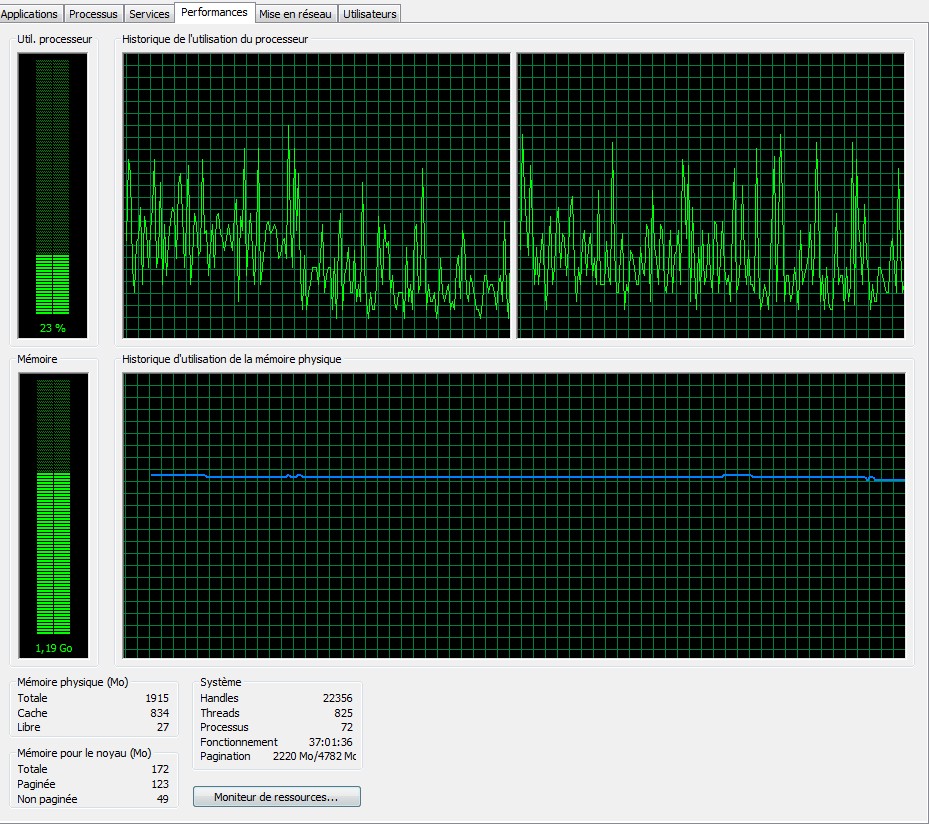Click the Mémoire physique (Mo) heading
929x824 pixels.
click(73, 682)
